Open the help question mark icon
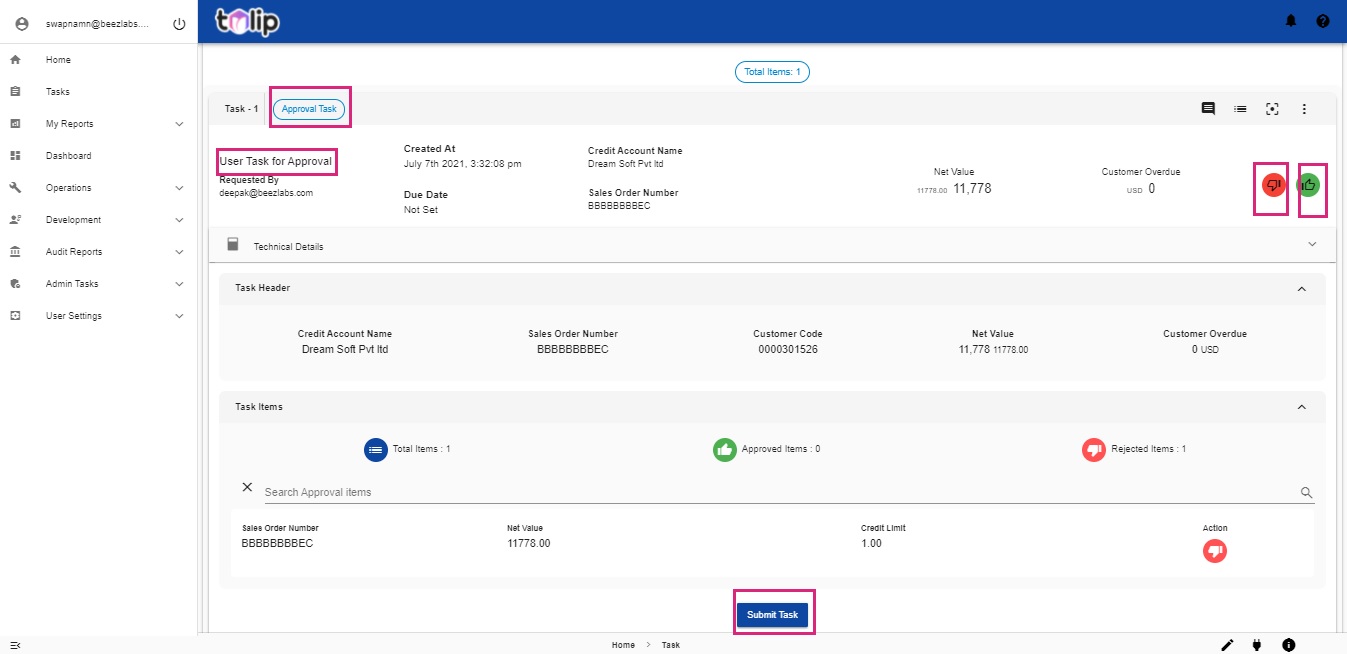The image size is (1347, 654). (1323, 21)
